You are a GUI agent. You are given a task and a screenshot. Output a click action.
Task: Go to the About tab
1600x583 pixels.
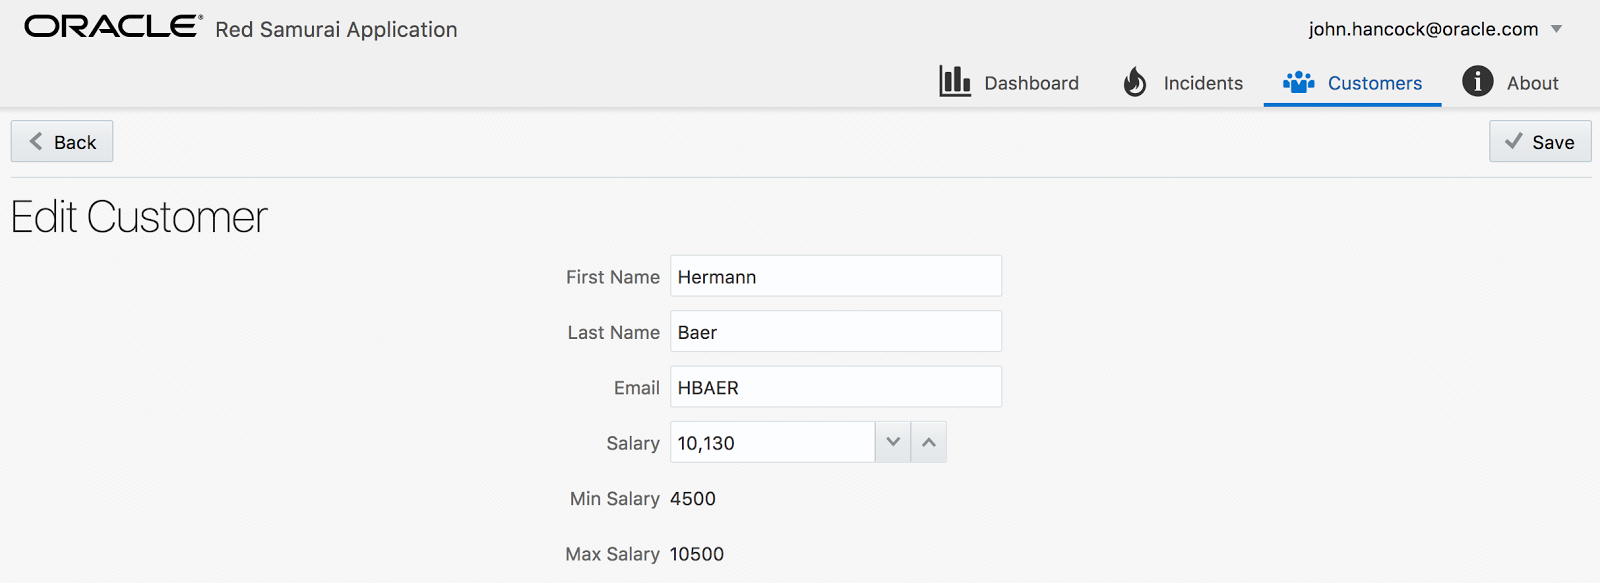point(1532,83)
